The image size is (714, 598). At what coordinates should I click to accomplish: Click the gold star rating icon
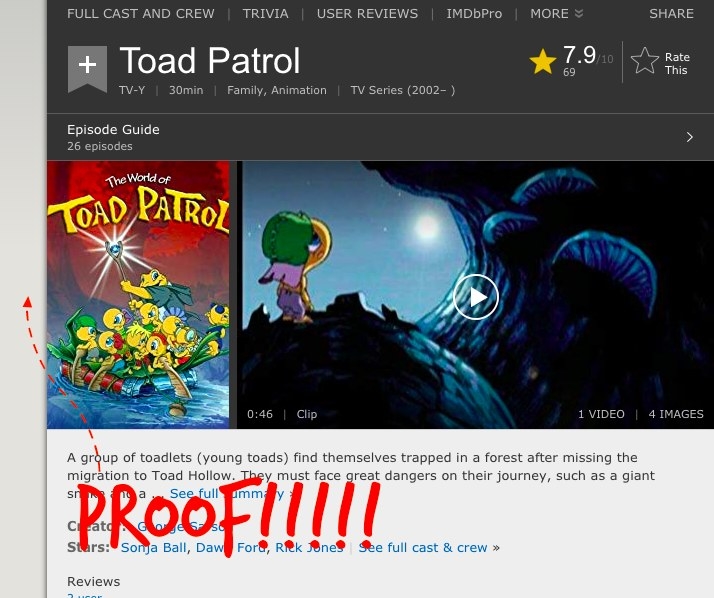(x=542, y=62)
